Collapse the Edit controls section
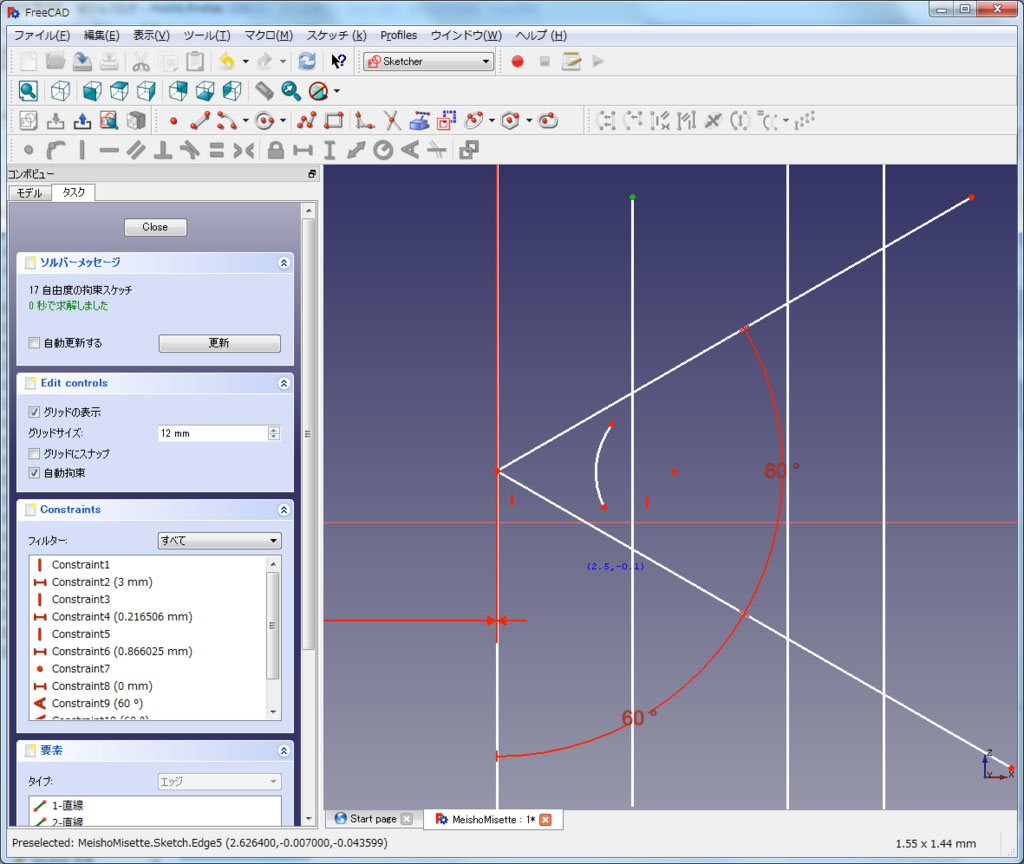 click(x=283, y=383)
